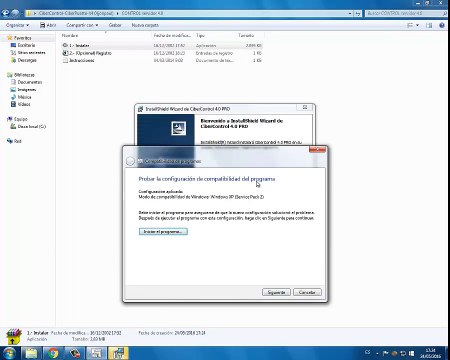The width and height of the screenshot is (450, 360).
Task: Open the Organizar menu
Action: click(17, 25)
